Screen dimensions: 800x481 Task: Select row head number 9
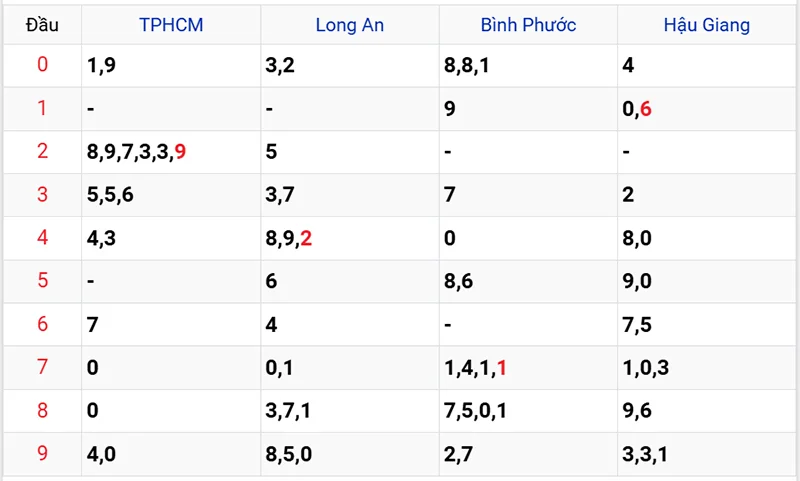pyautogui.click(x=42, y=454)
